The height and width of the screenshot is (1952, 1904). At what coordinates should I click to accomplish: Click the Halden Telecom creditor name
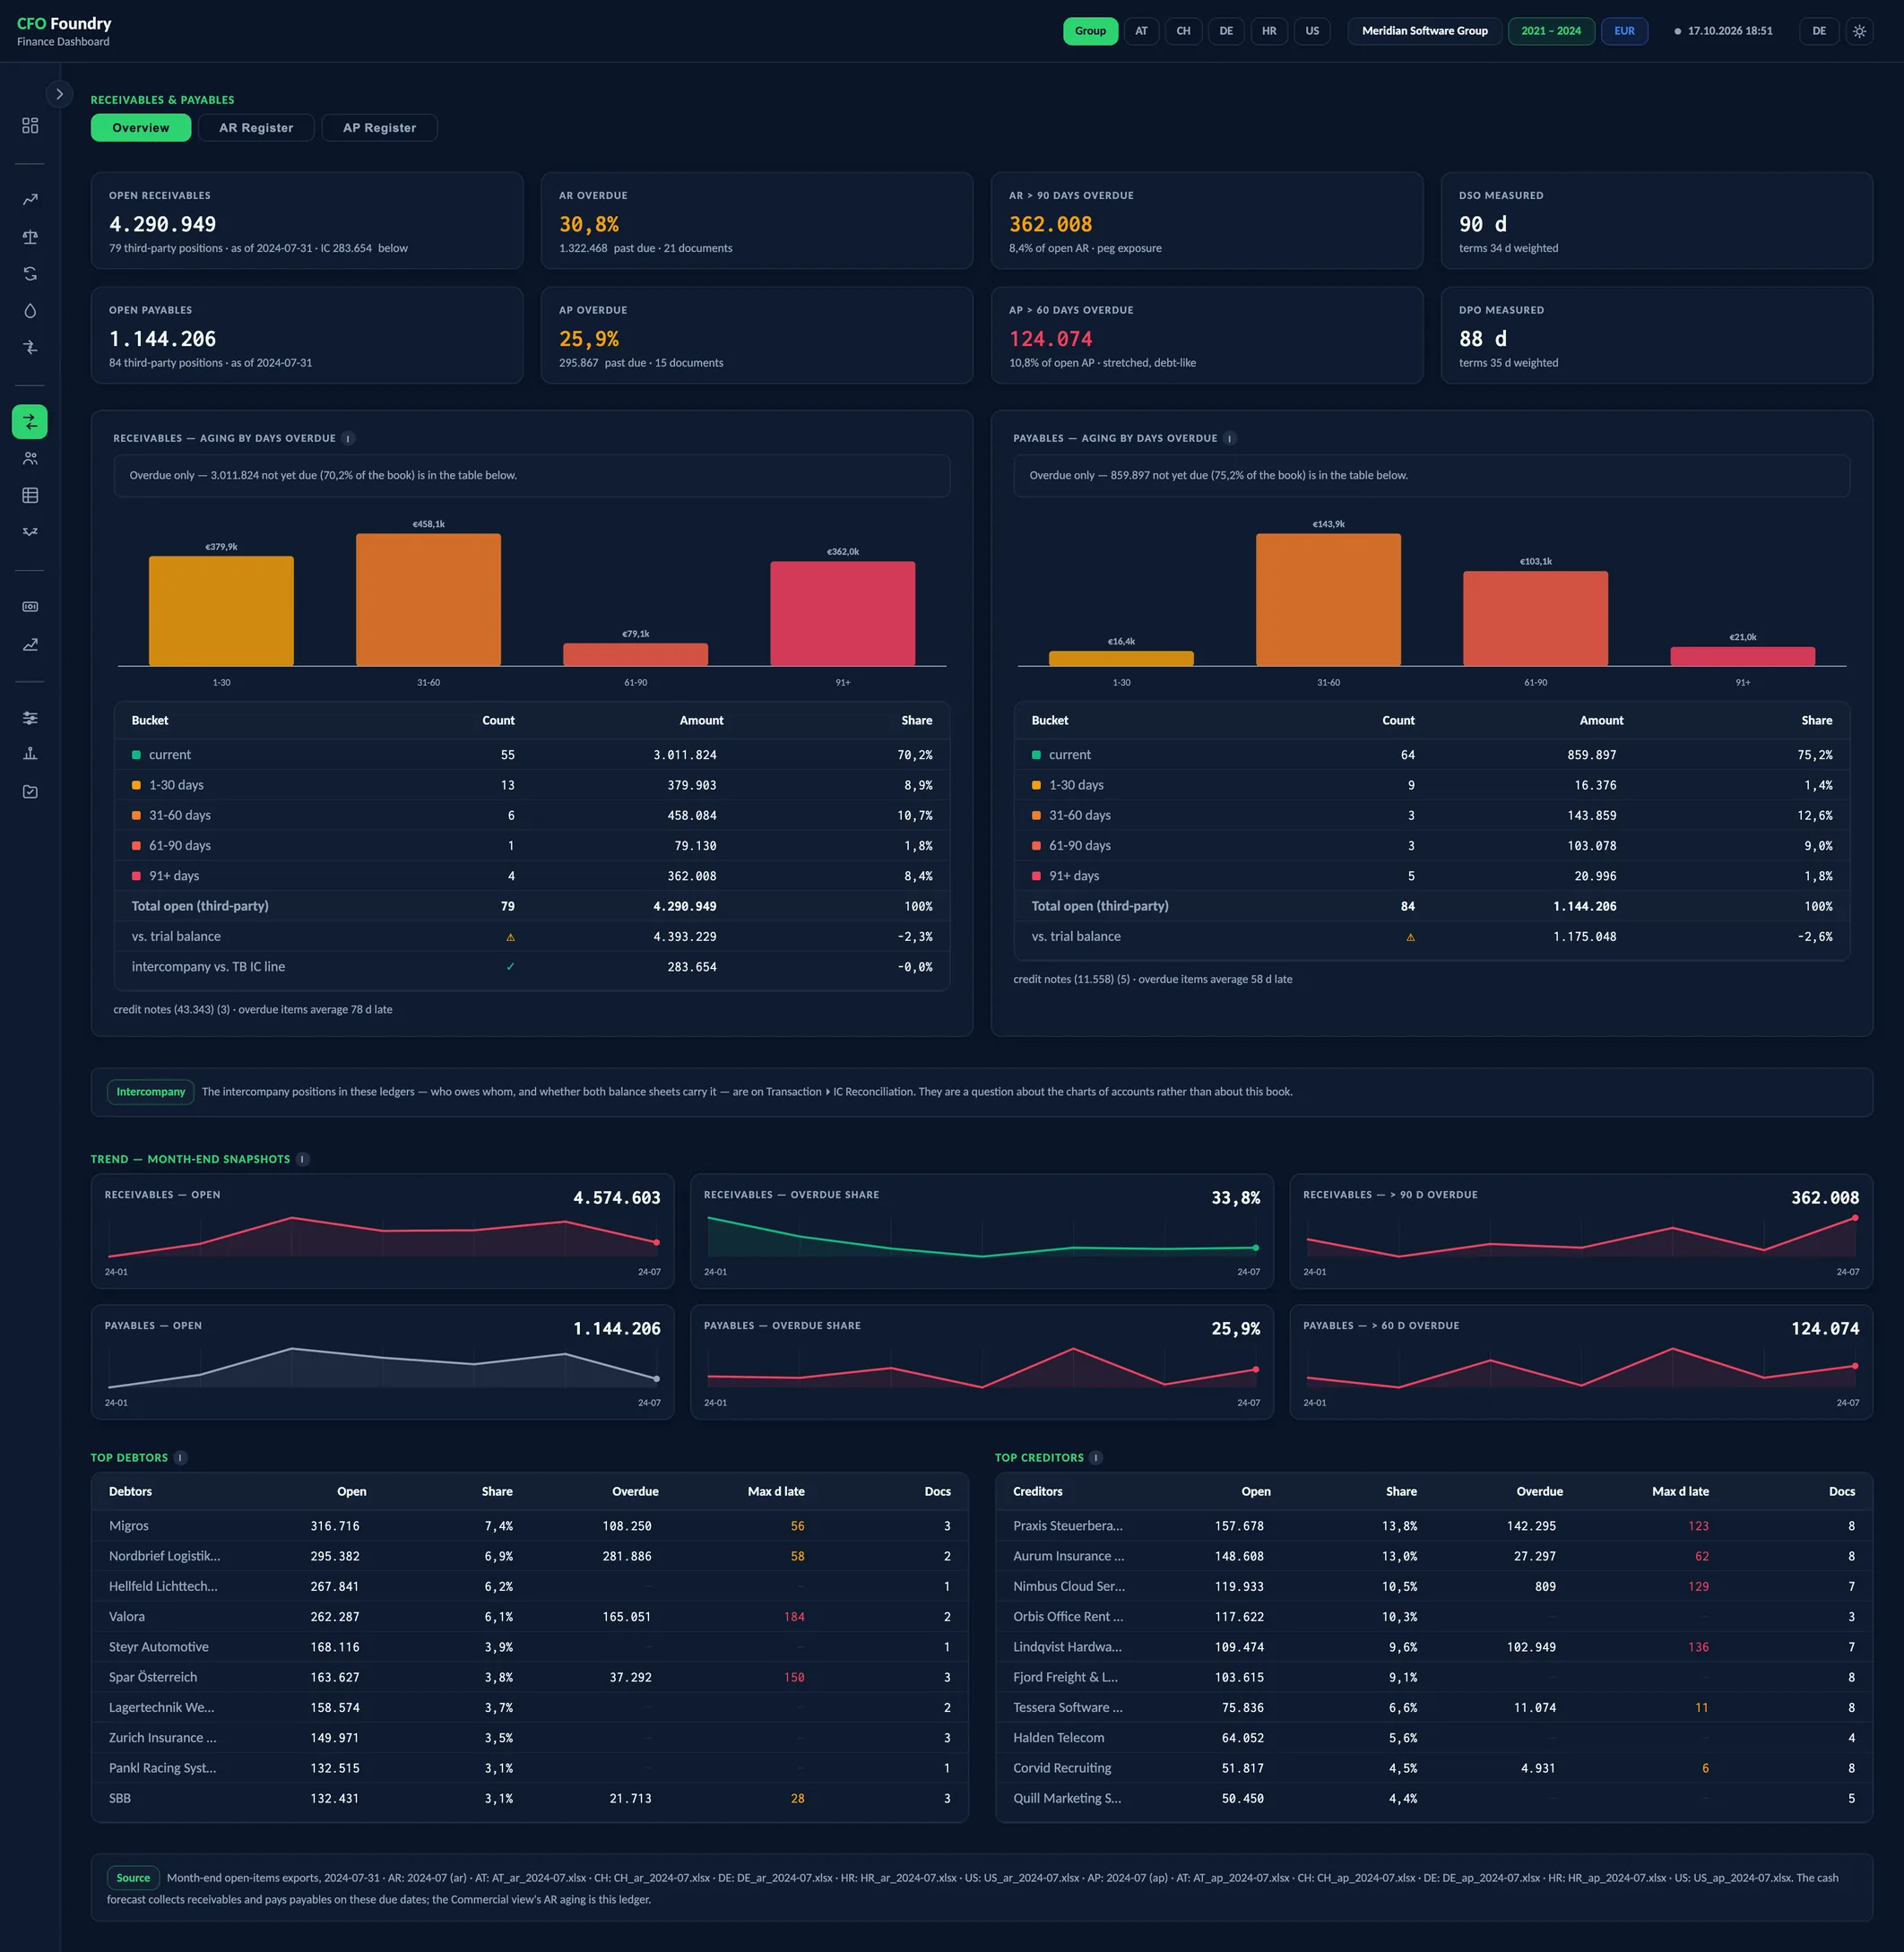[1059, 1738]
